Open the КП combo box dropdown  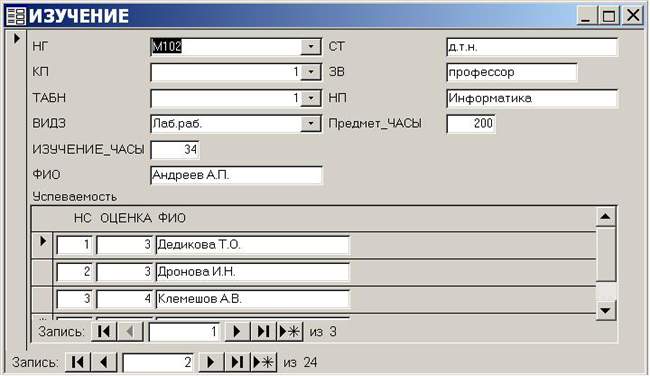311,72
